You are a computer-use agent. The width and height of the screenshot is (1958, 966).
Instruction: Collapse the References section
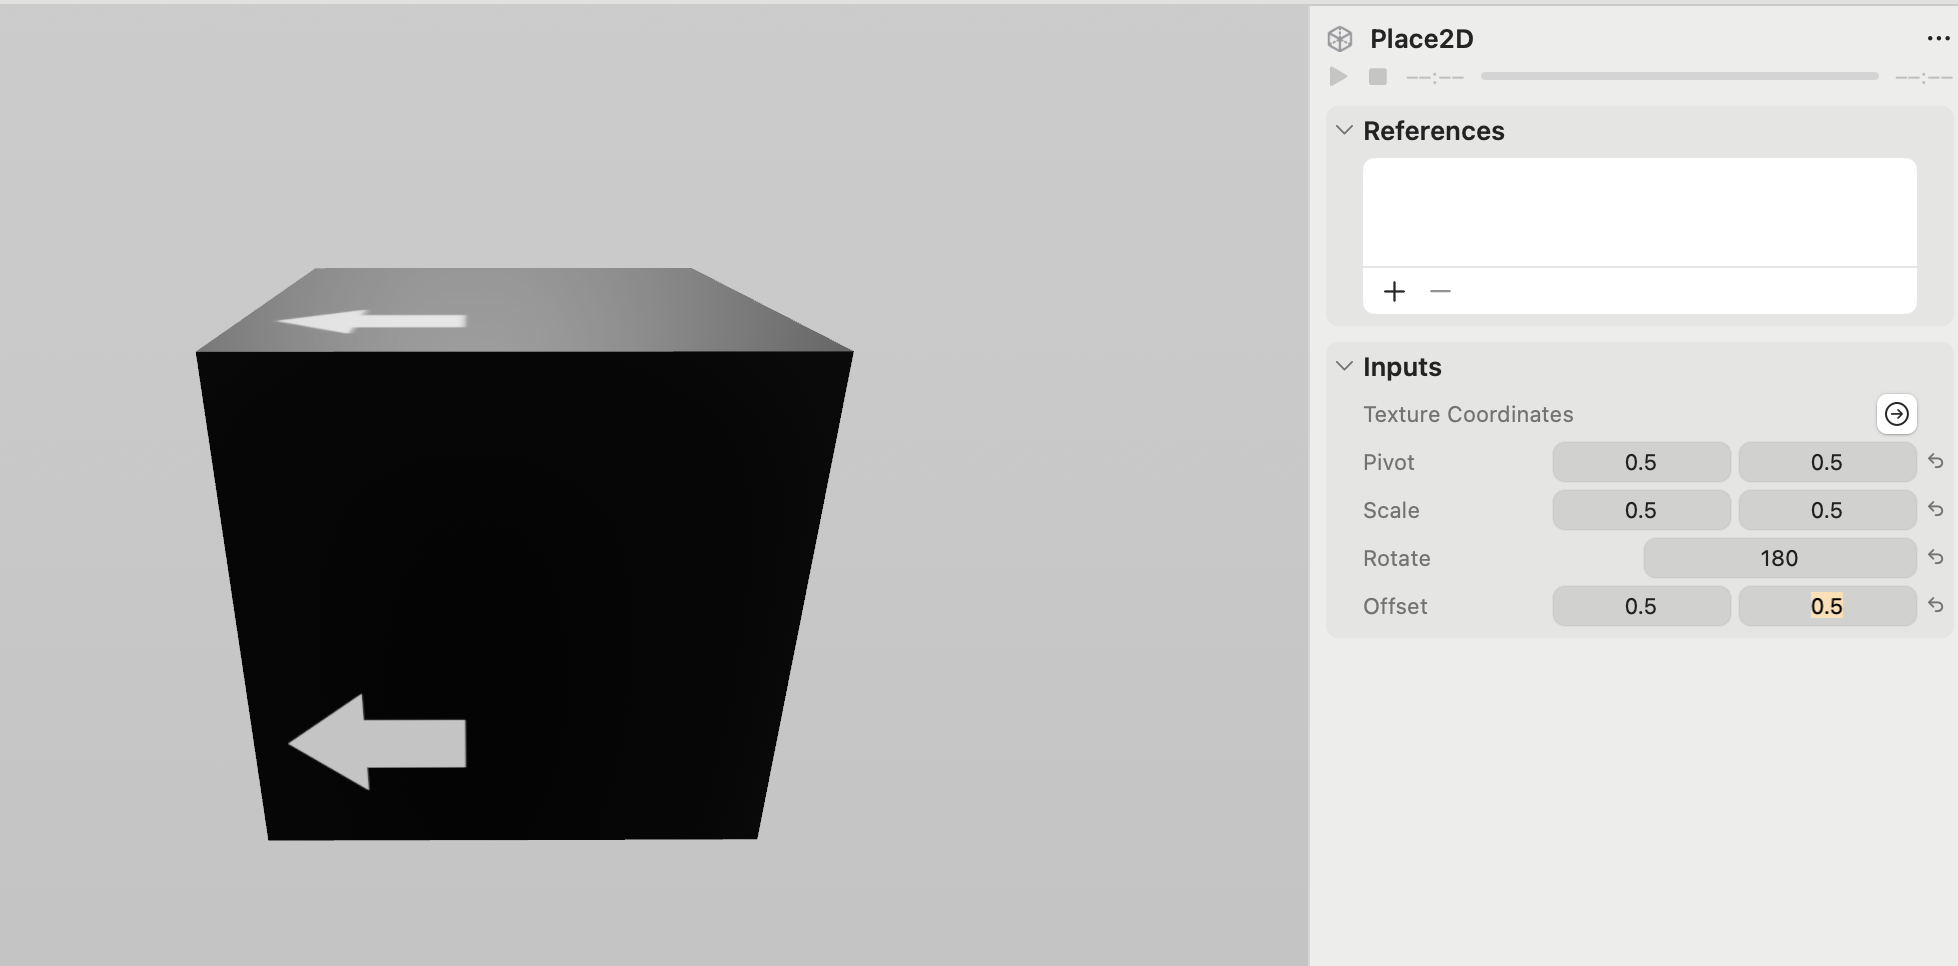[x=1343, y=129]
